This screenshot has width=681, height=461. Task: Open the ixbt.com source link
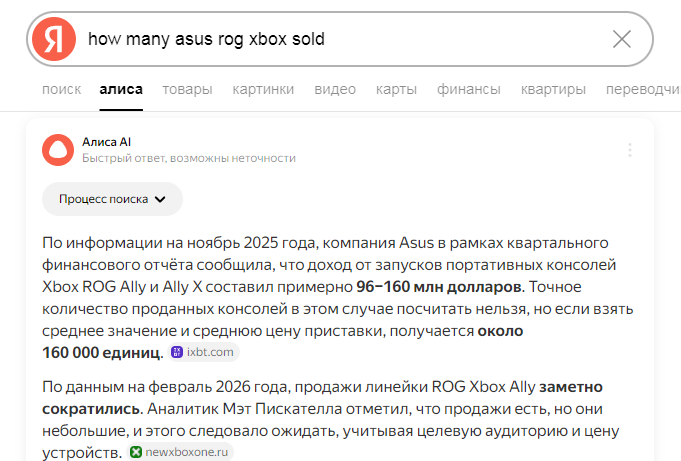210,352
